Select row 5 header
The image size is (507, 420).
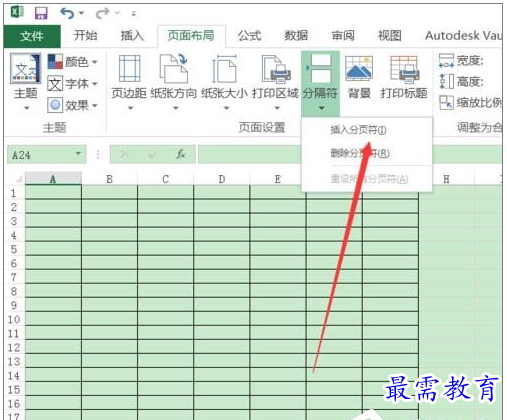(x=14, y=249)
